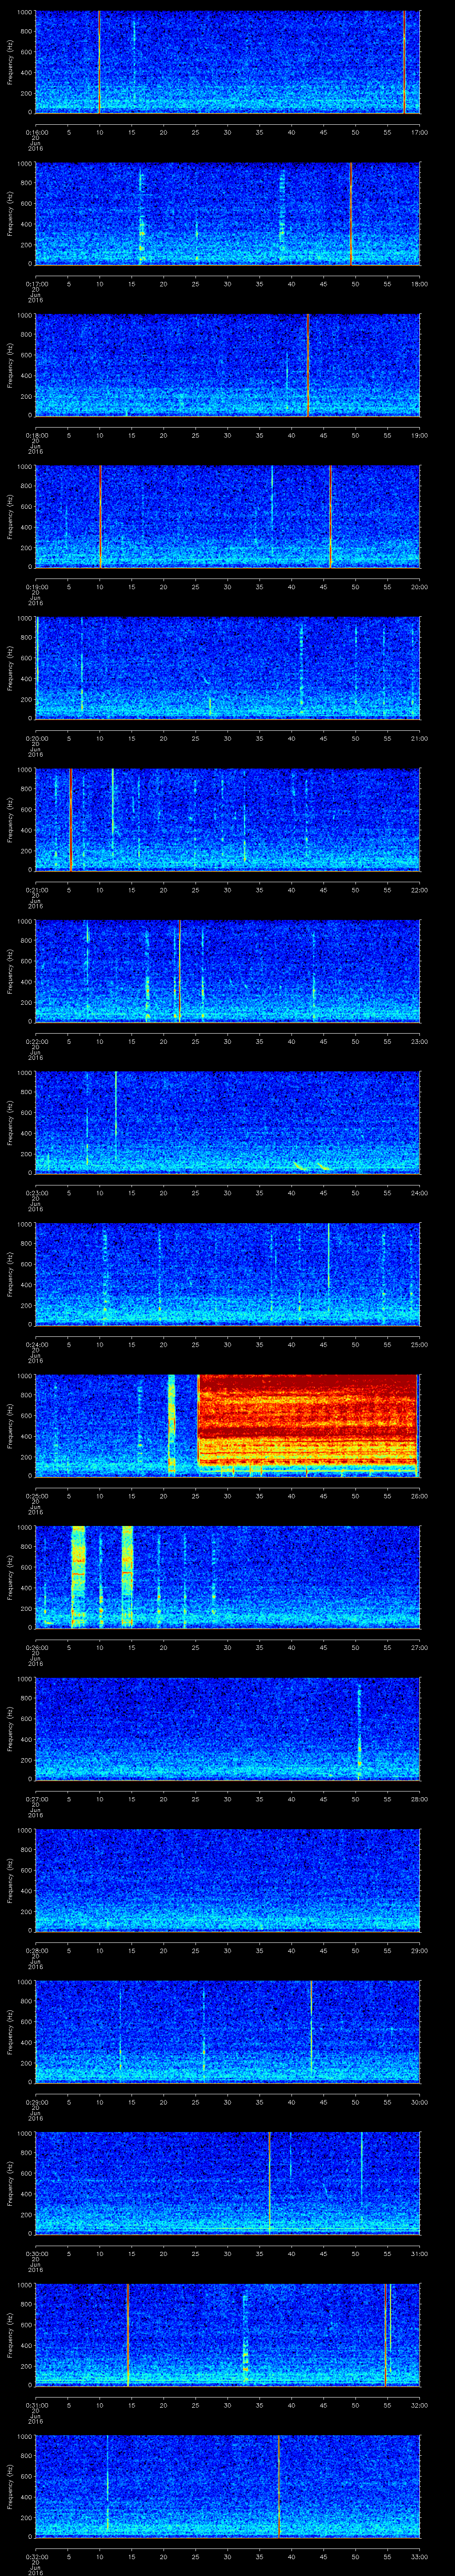Select the second yellow burst in the 0:26:00 spectrogram

(127, 1576)
